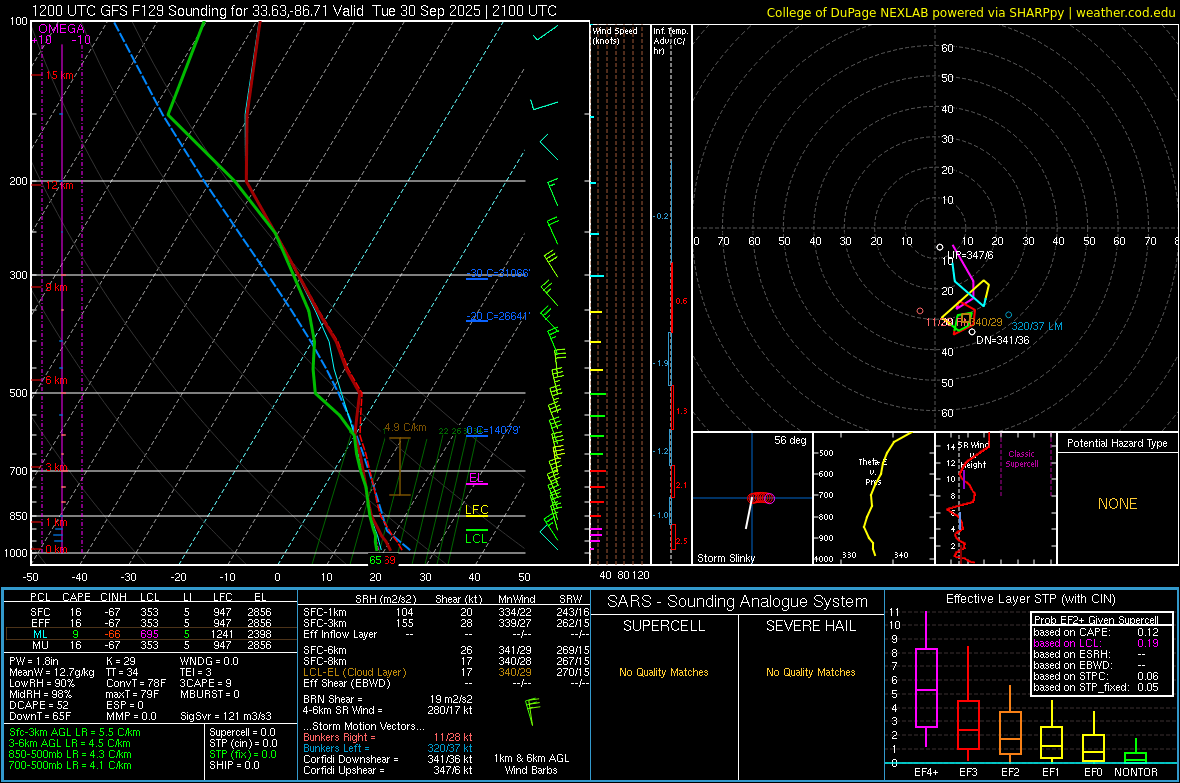
Task: Click the green 1km & 6km wind barb icon
Action: pyautogui.click(x=532, y=711)
